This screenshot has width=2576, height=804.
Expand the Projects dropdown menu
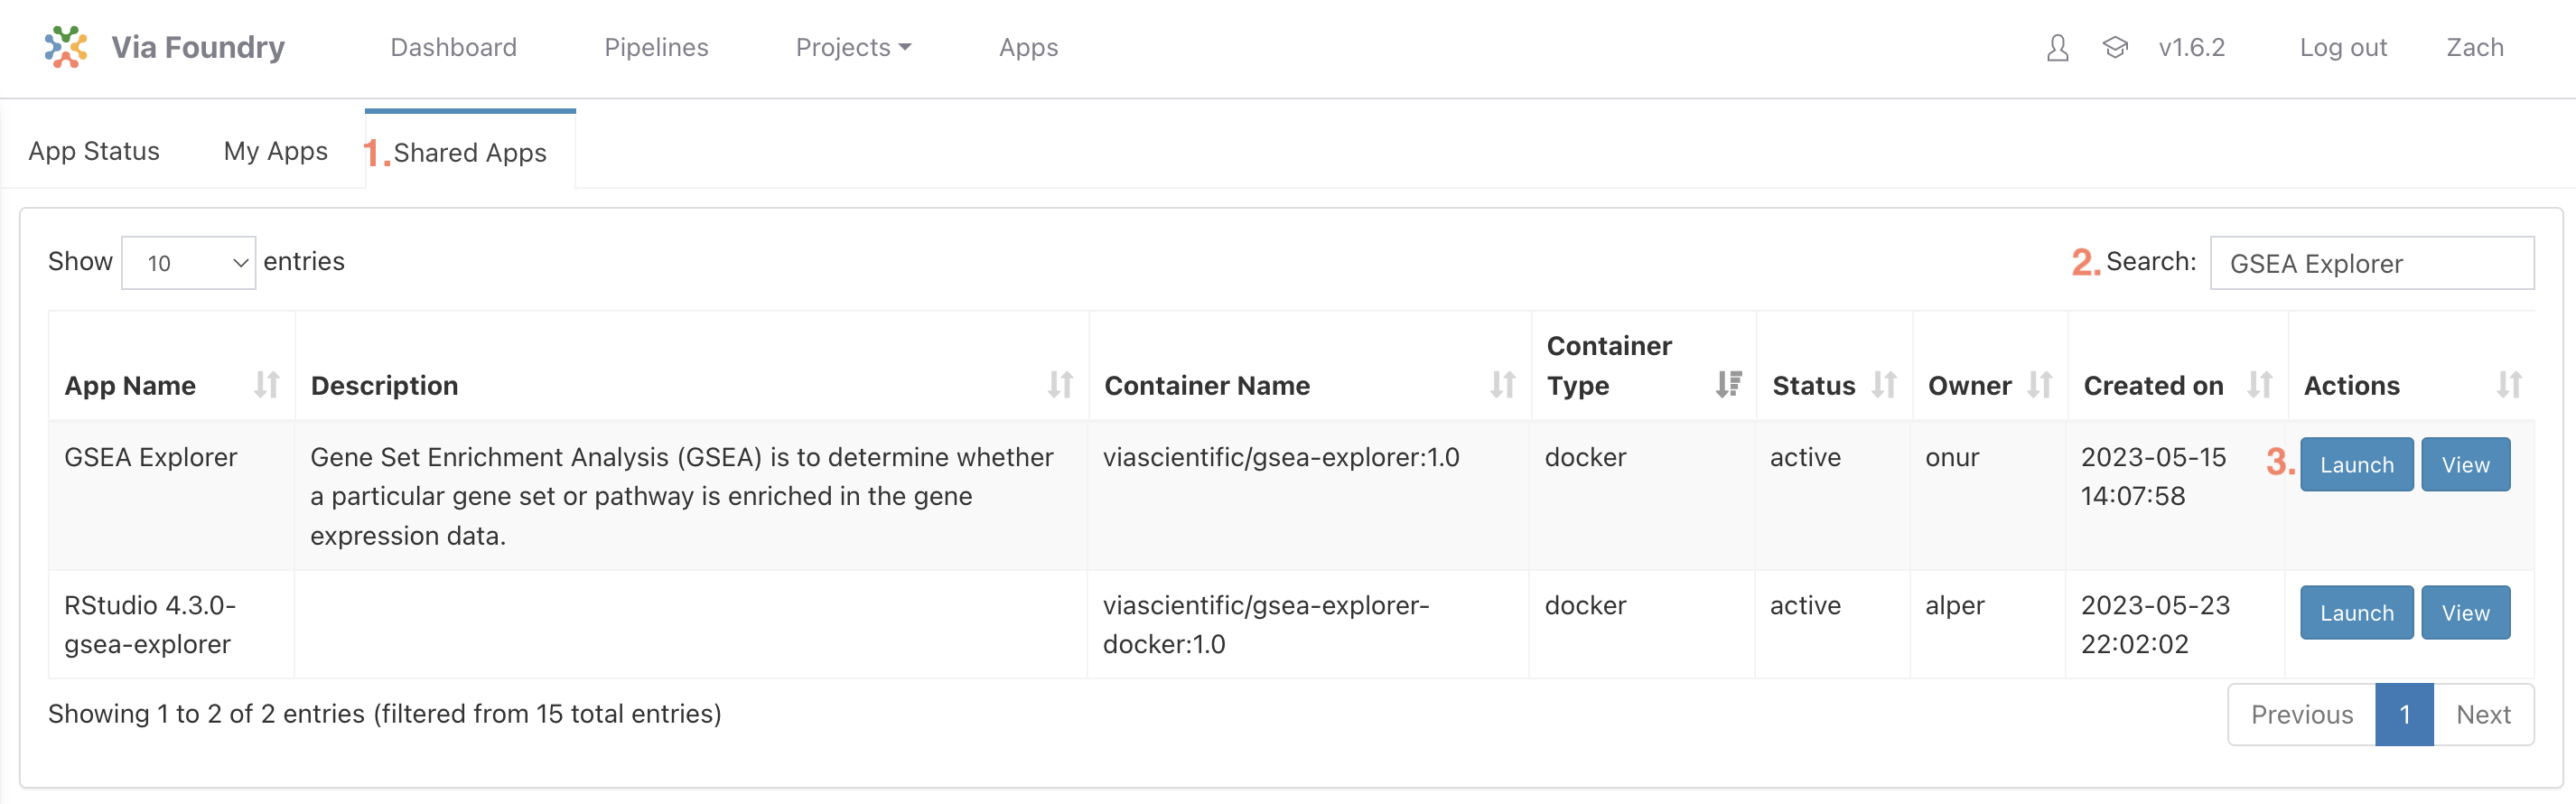(x=853, y=47)
